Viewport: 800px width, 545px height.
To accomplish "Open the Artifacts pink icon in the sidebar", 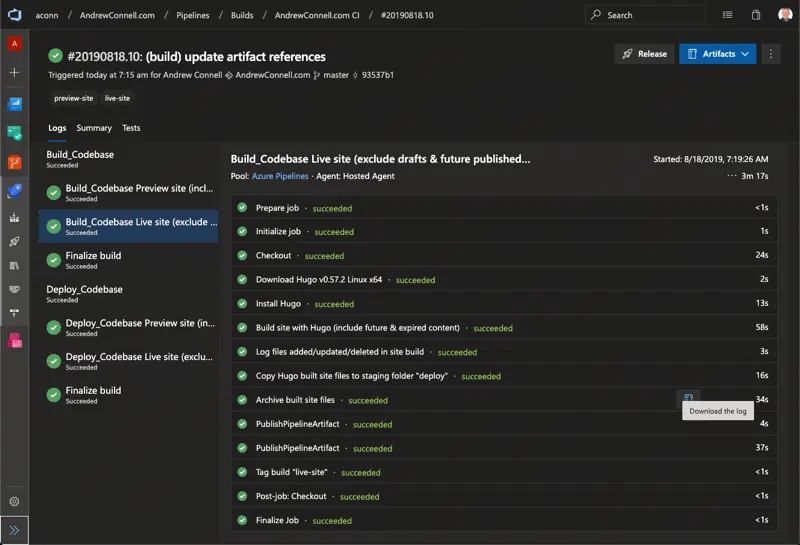I will (x=14, y=340).
